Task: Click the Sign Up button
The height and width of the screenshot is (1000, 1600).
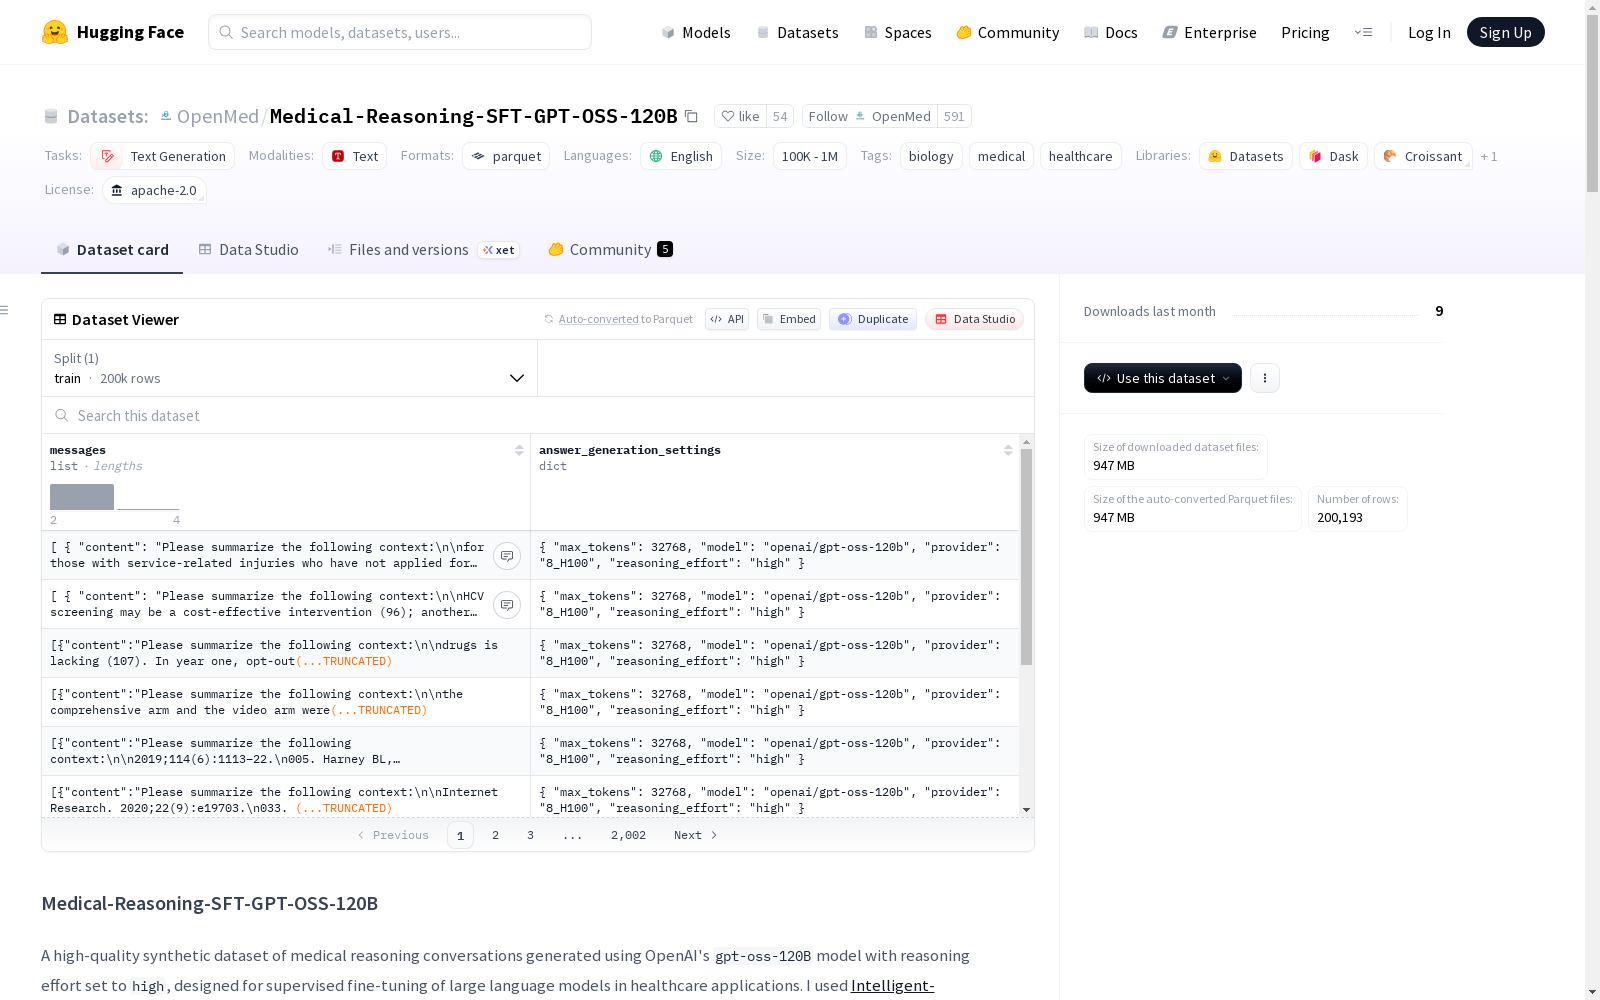Action: (1506, 32)
